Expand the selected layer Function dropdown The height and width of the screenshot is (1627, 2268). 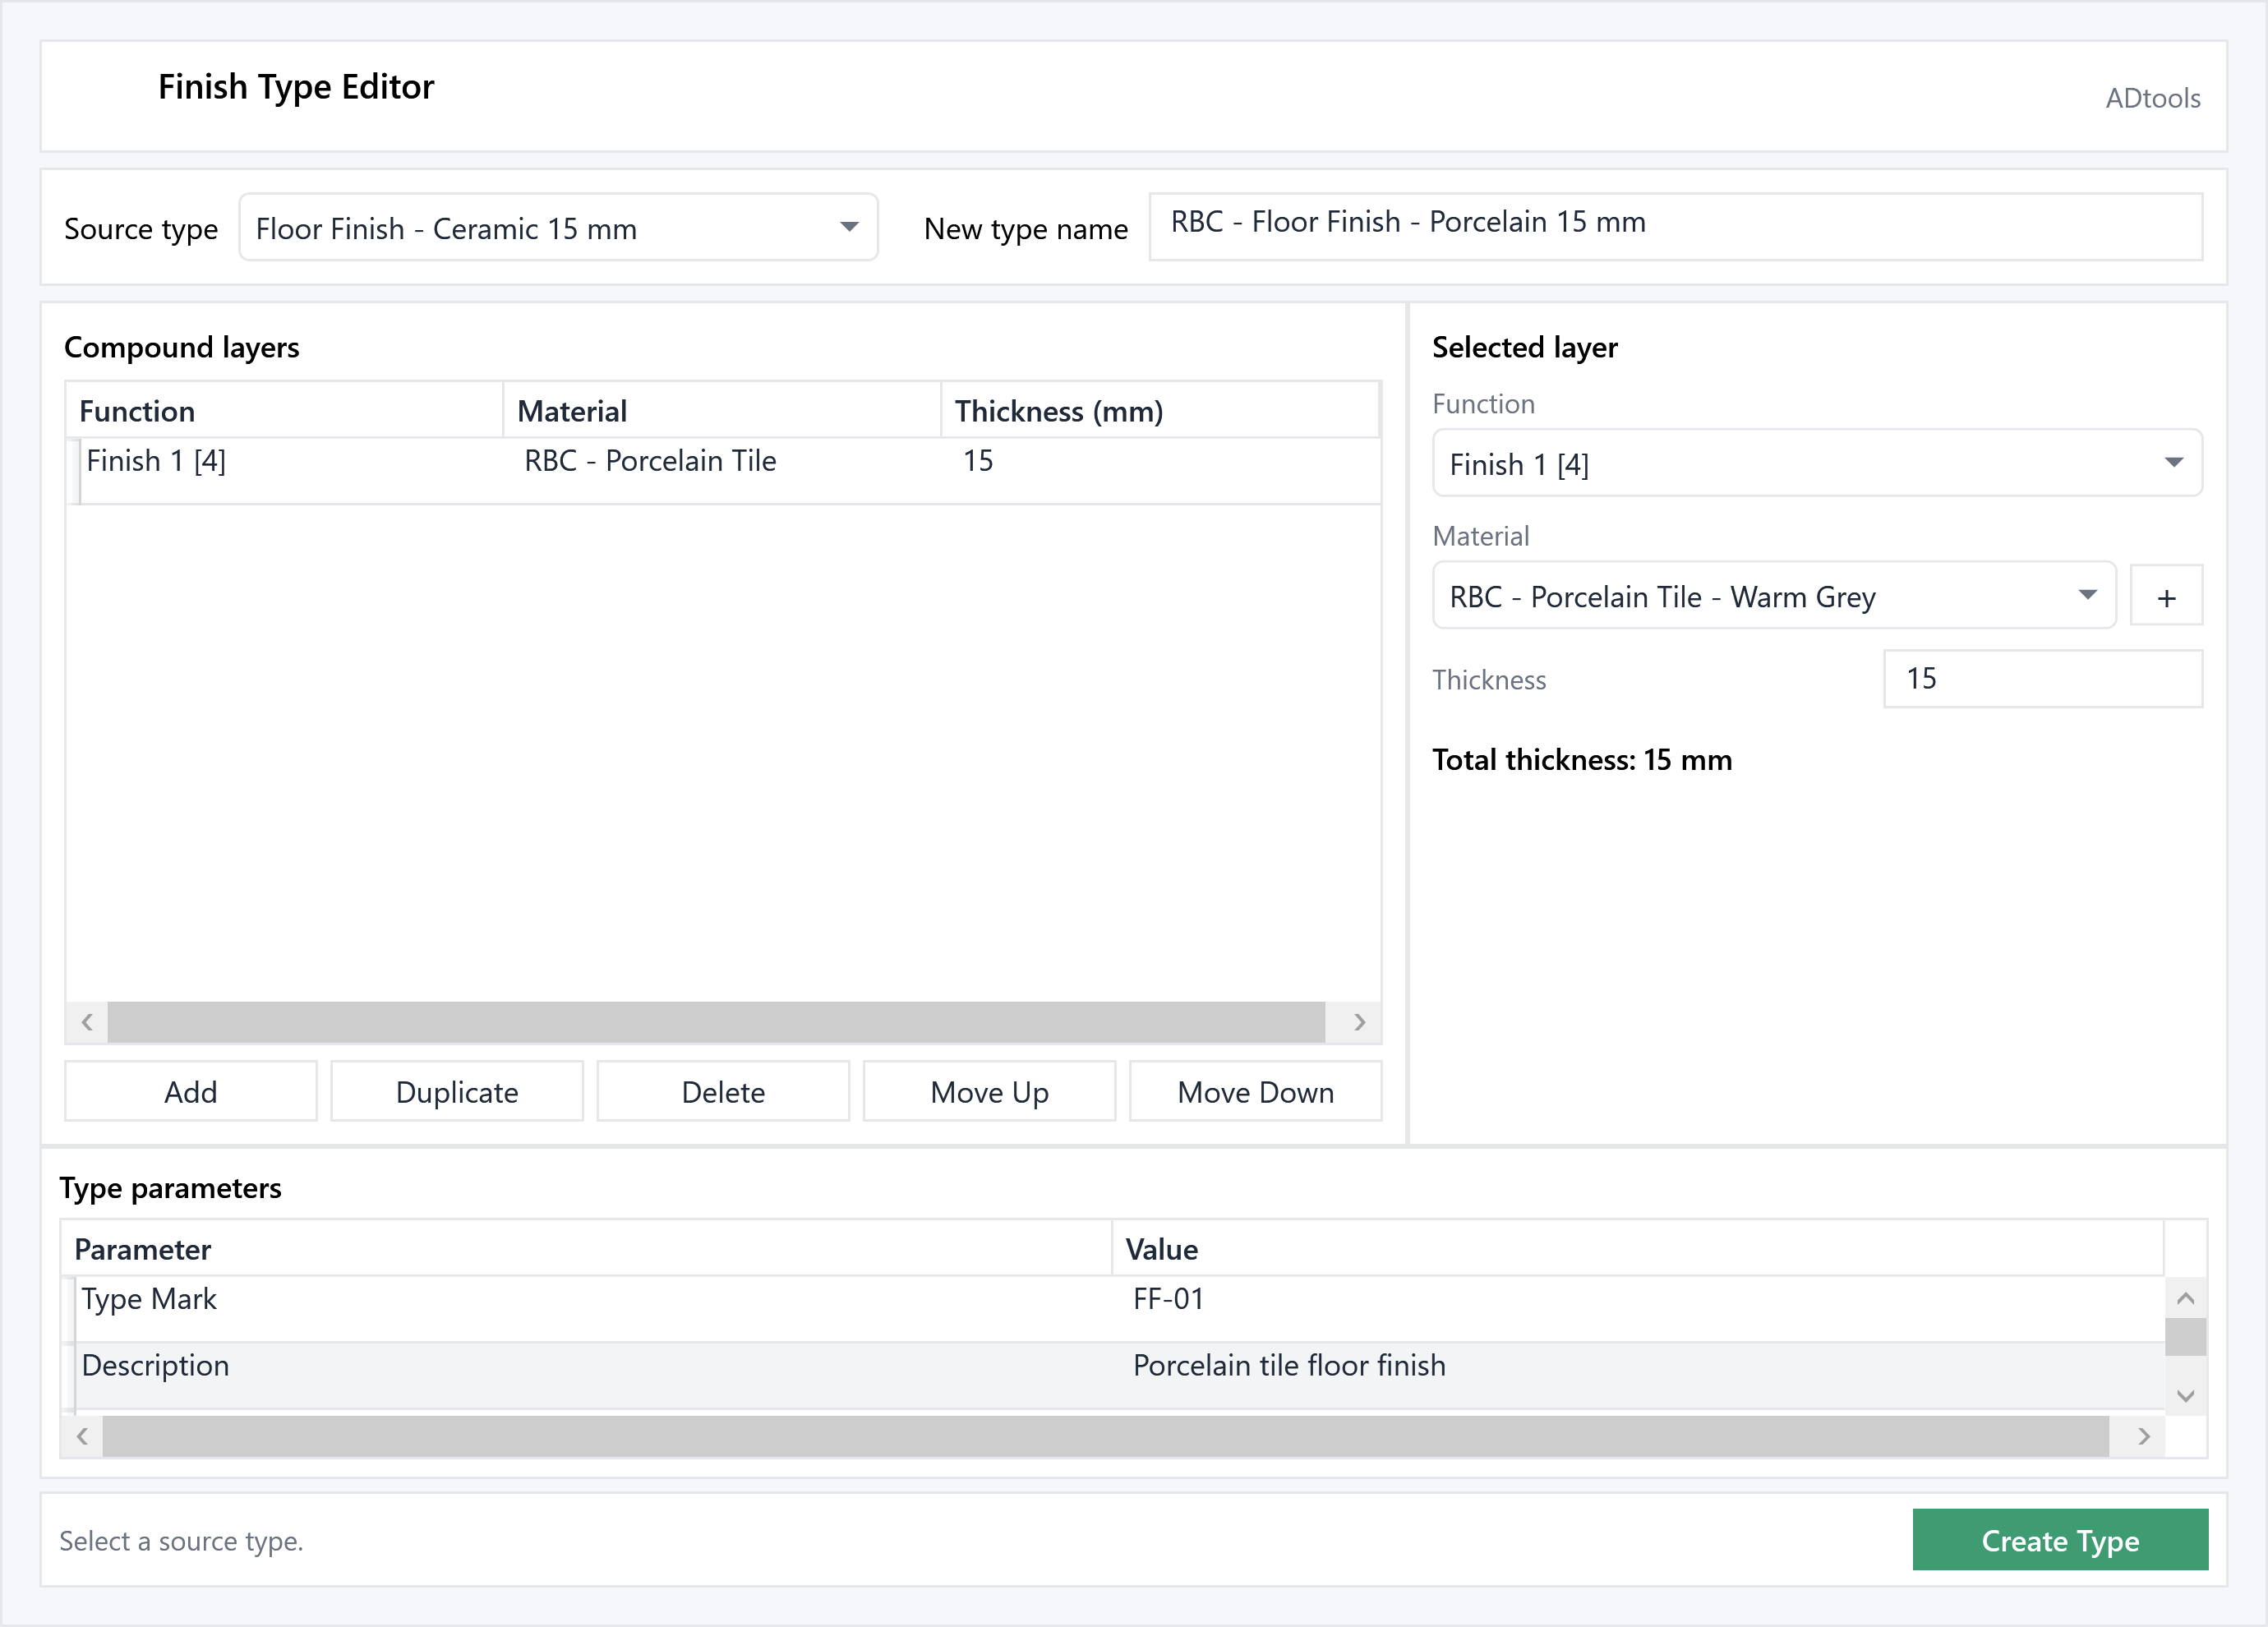[x=1817, y=463]
